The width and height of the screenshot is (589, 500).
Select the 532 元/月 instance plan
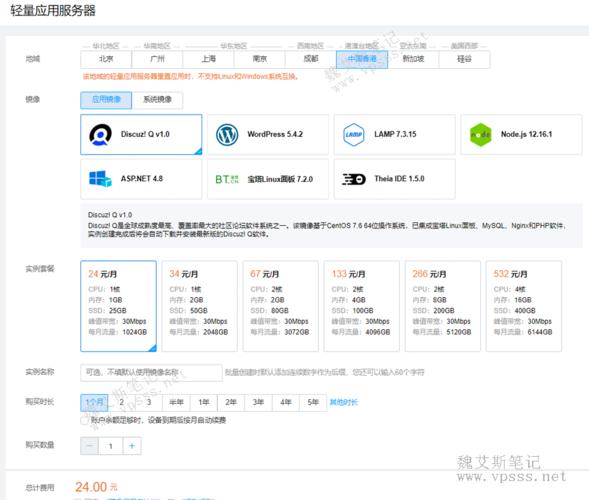[524, 306]
